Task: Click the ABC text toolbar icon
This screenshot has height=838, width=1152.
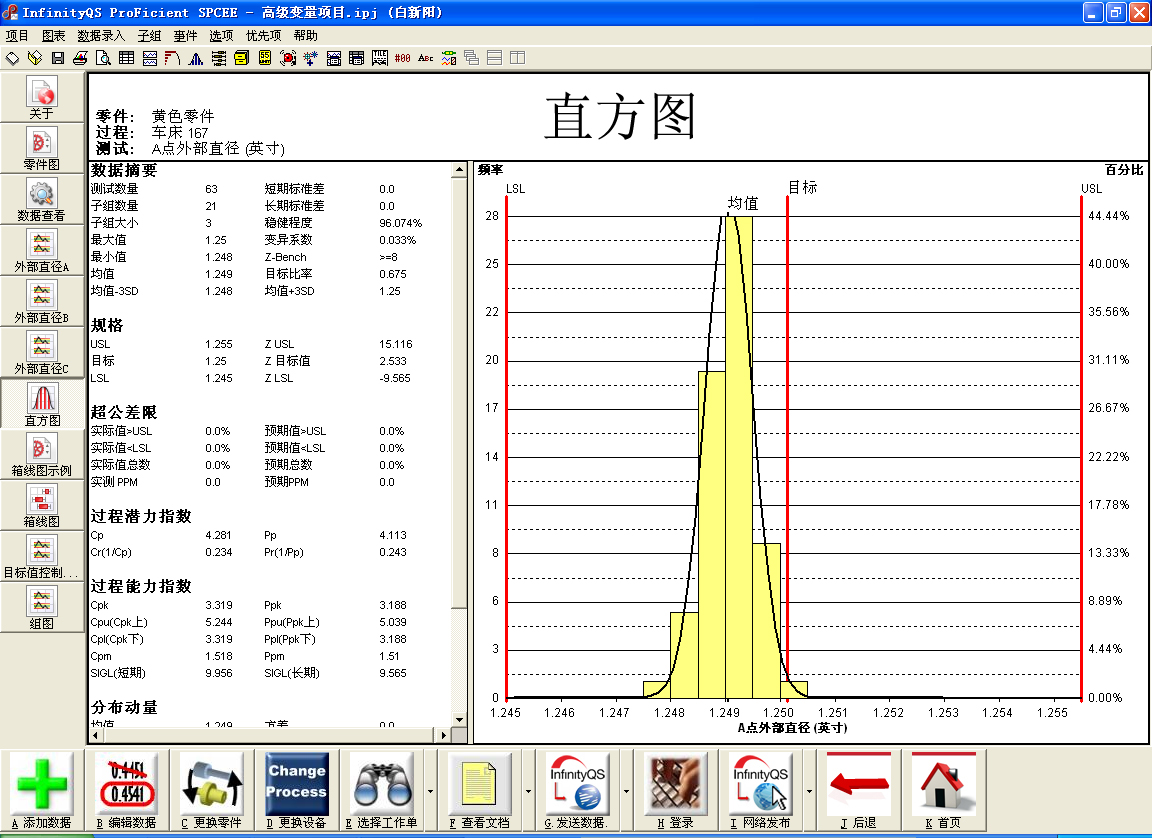Action: (x=425, y=58)
